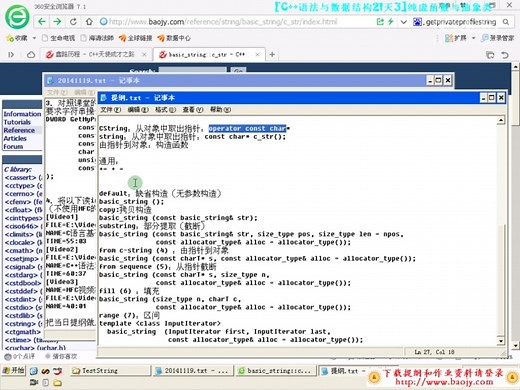Open 帮助 menu in 提纲.txt Notepad
The height and width of the screenshot is (390, 520).
tap(220, 110)
